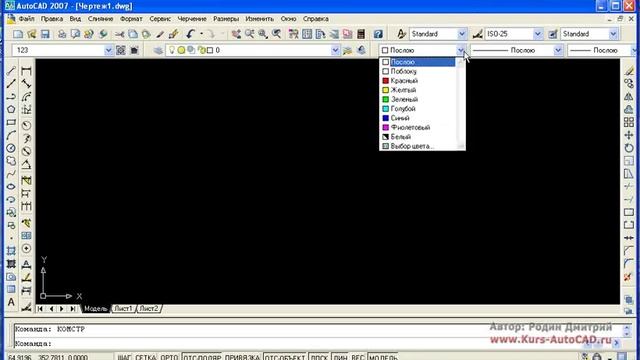Switch to the Лист1 layout tab
The width and height of the screenshot is (640, 360).
123,309
